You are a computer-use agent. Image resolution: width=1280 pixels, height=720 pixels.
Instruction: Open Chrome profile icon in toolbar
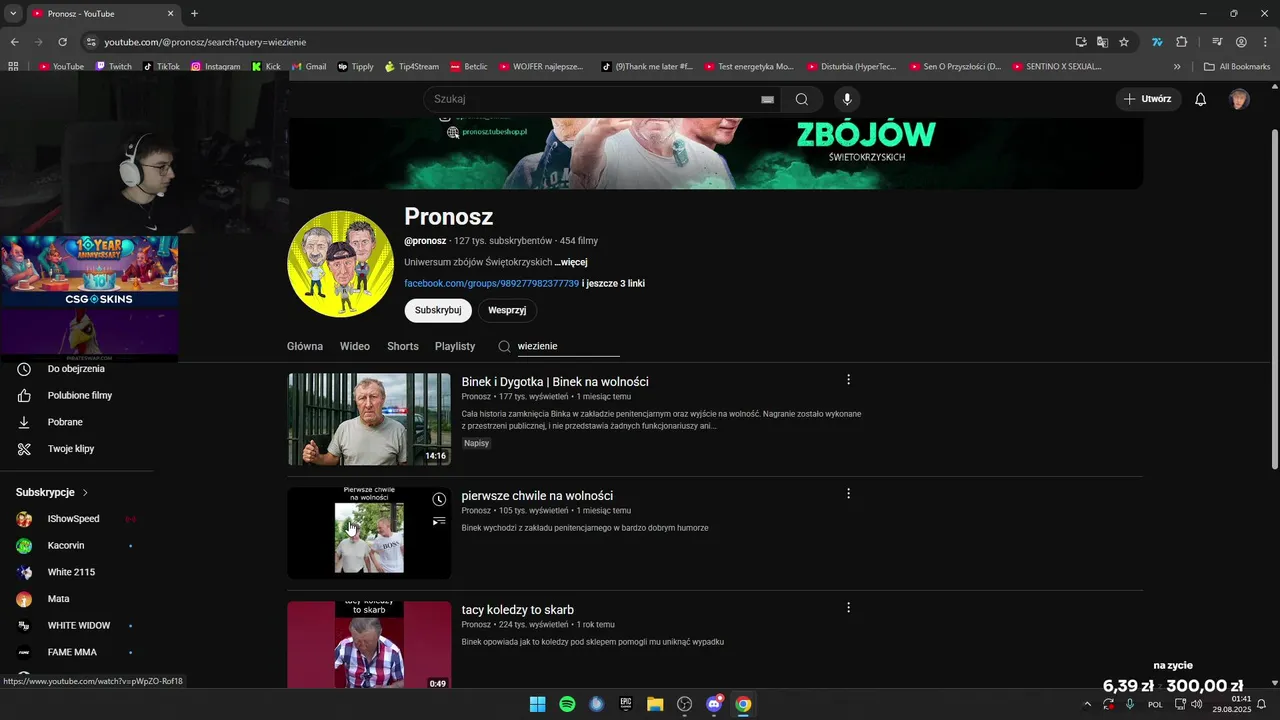[1241, 42]
